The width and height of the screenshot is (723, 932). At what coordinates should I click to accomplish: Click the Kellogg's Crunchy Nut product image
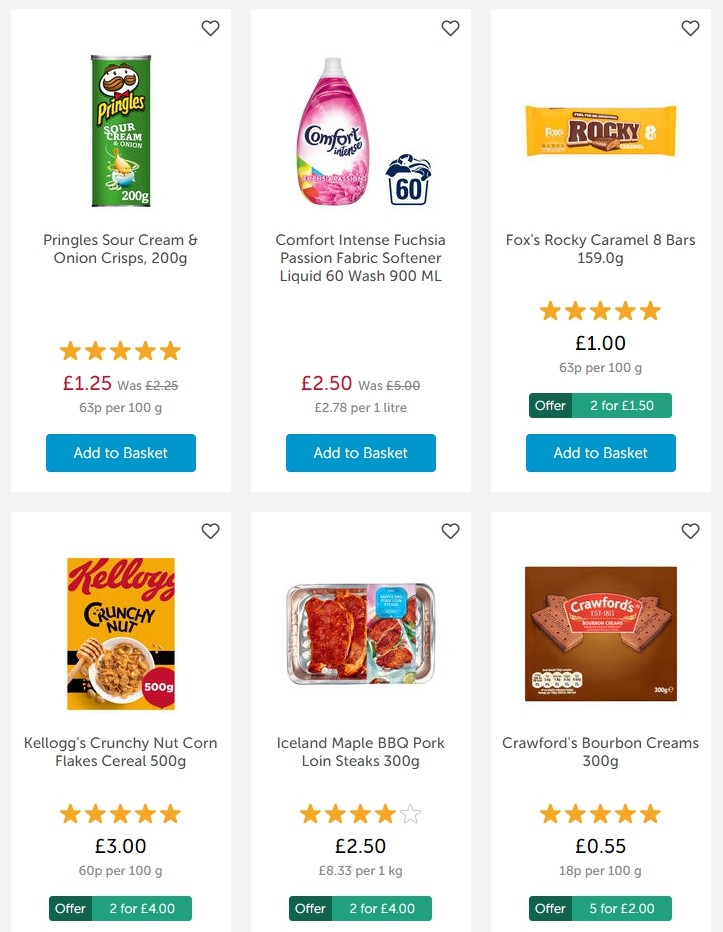click(x=120, y=632)
